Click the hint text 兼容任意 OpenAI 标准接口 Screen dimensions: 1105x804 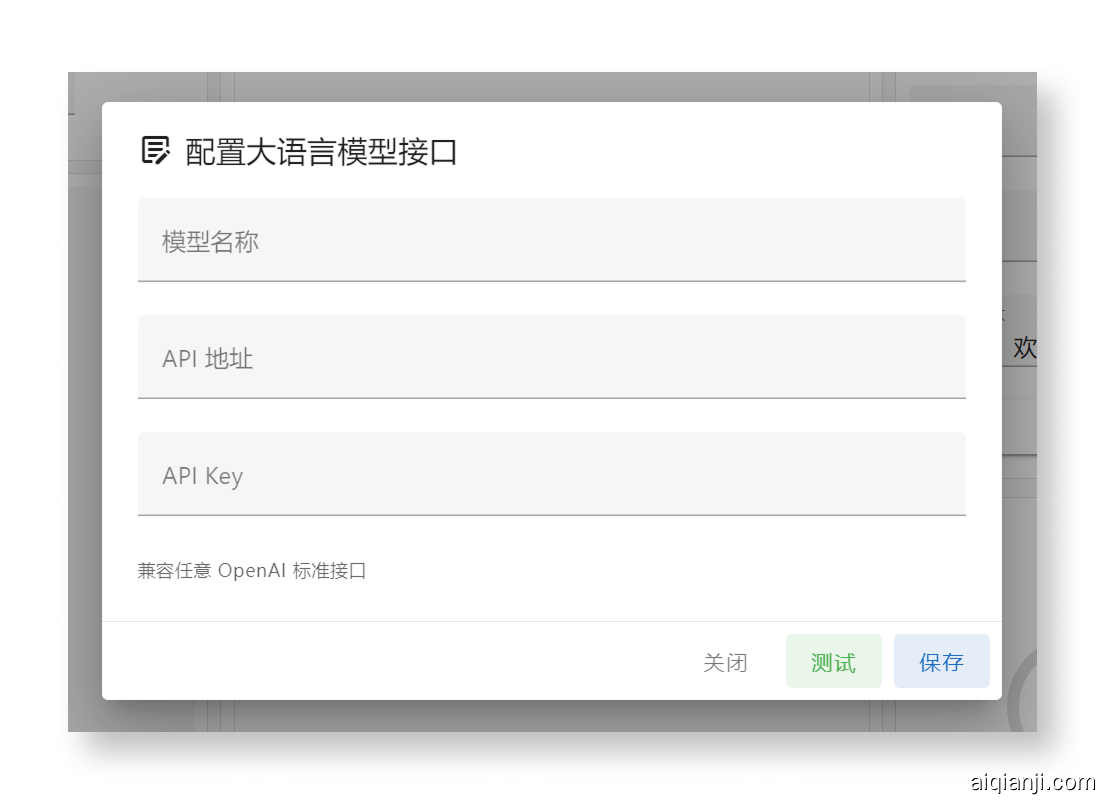point(252,570)
